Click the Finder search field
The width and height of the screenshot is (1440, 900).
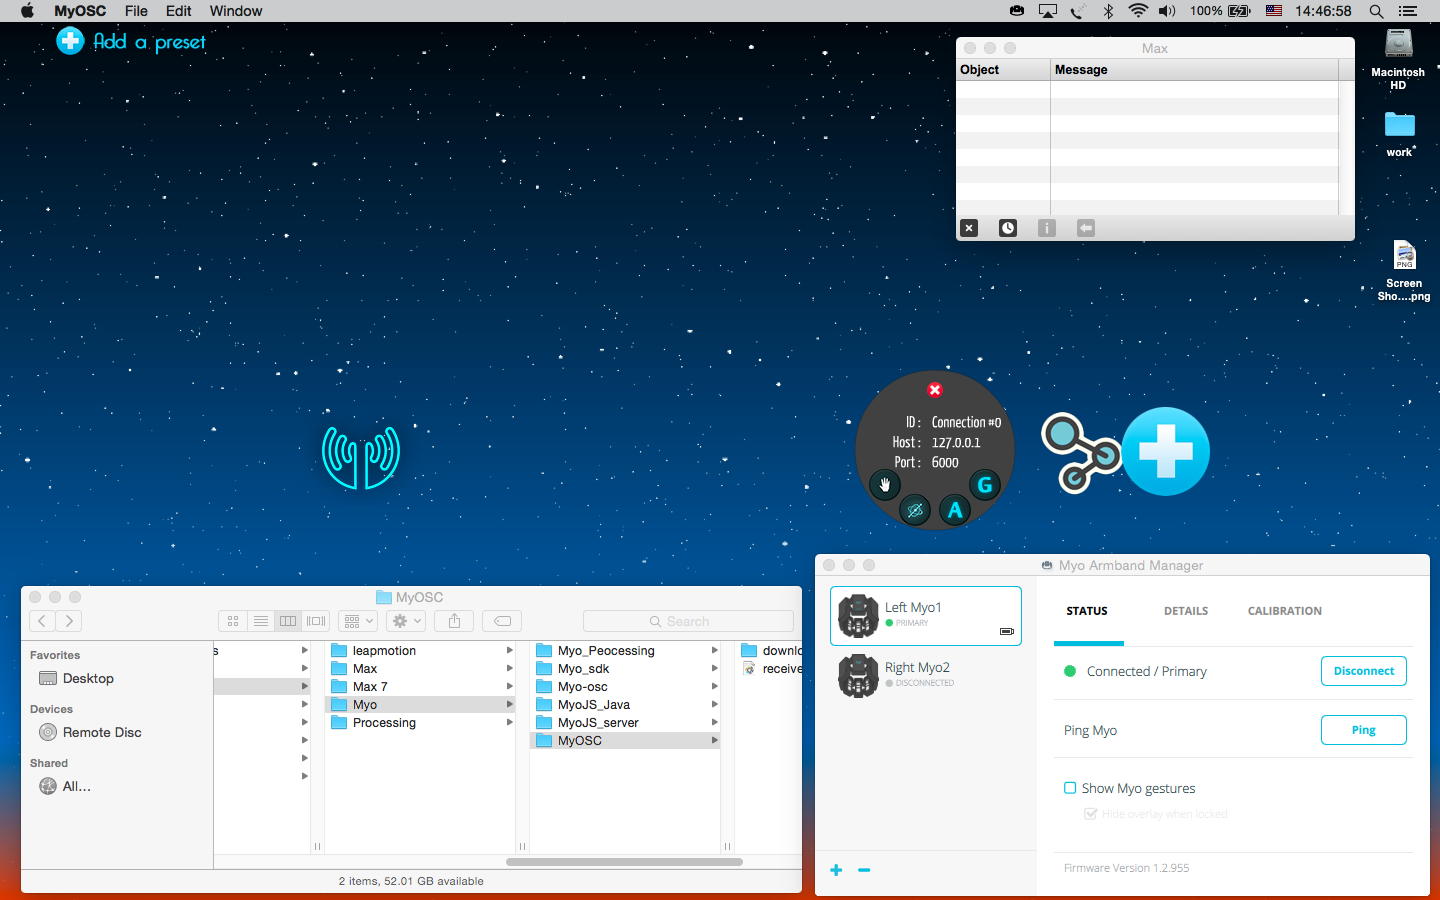(x=688, y=621)
